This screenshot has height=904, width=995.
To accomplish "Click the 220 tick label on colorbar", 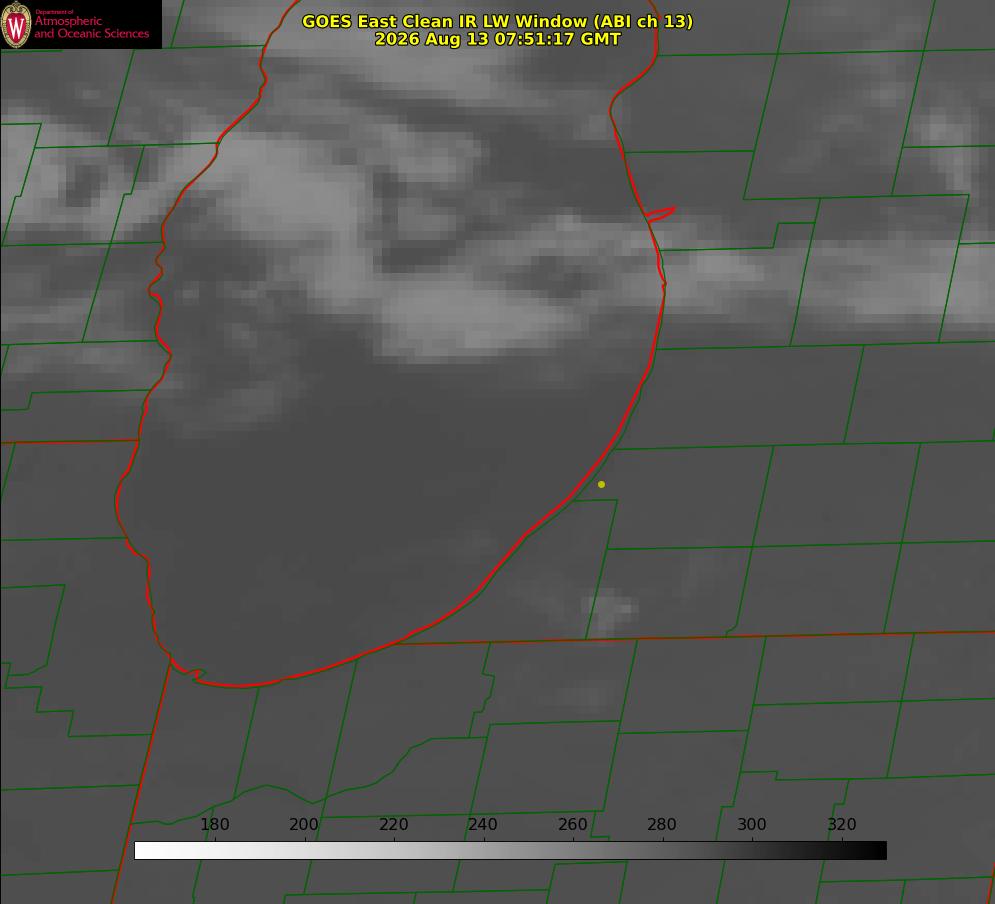I will [x=393, y=824].
